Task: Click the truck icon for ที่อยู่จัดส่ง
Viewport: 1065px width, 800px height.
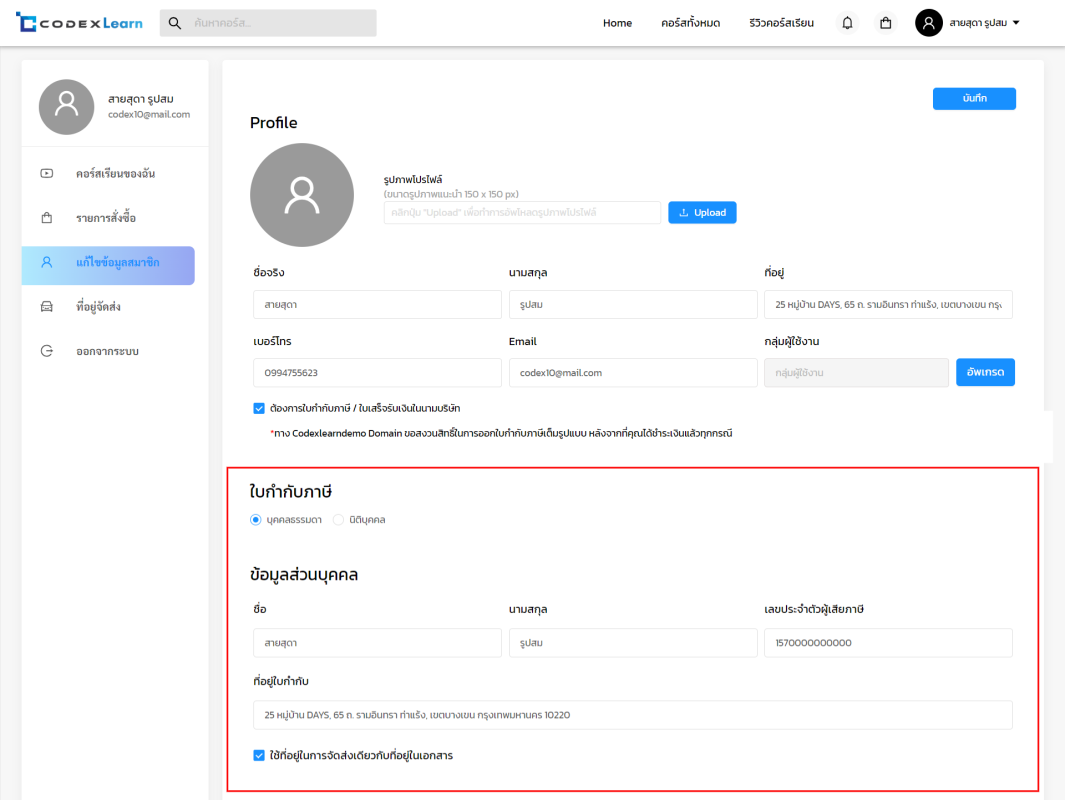Action: pyautogui.click(x=47, y=307)
